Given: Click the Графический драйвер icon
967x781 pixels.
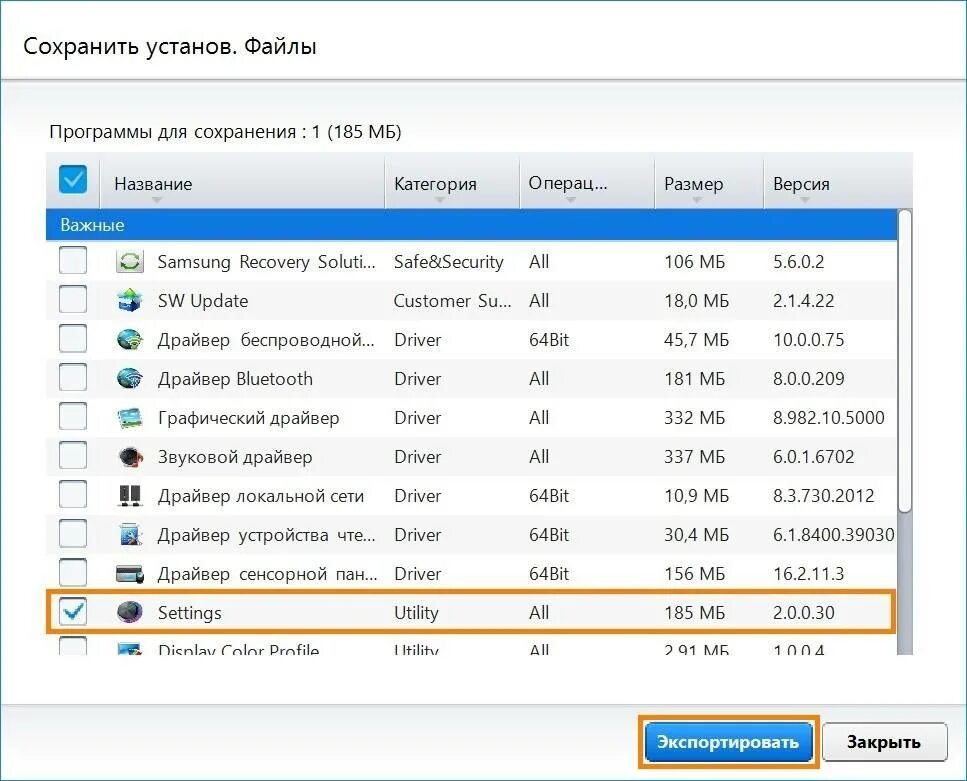Looking at the screenshot, I should point(130,418).
